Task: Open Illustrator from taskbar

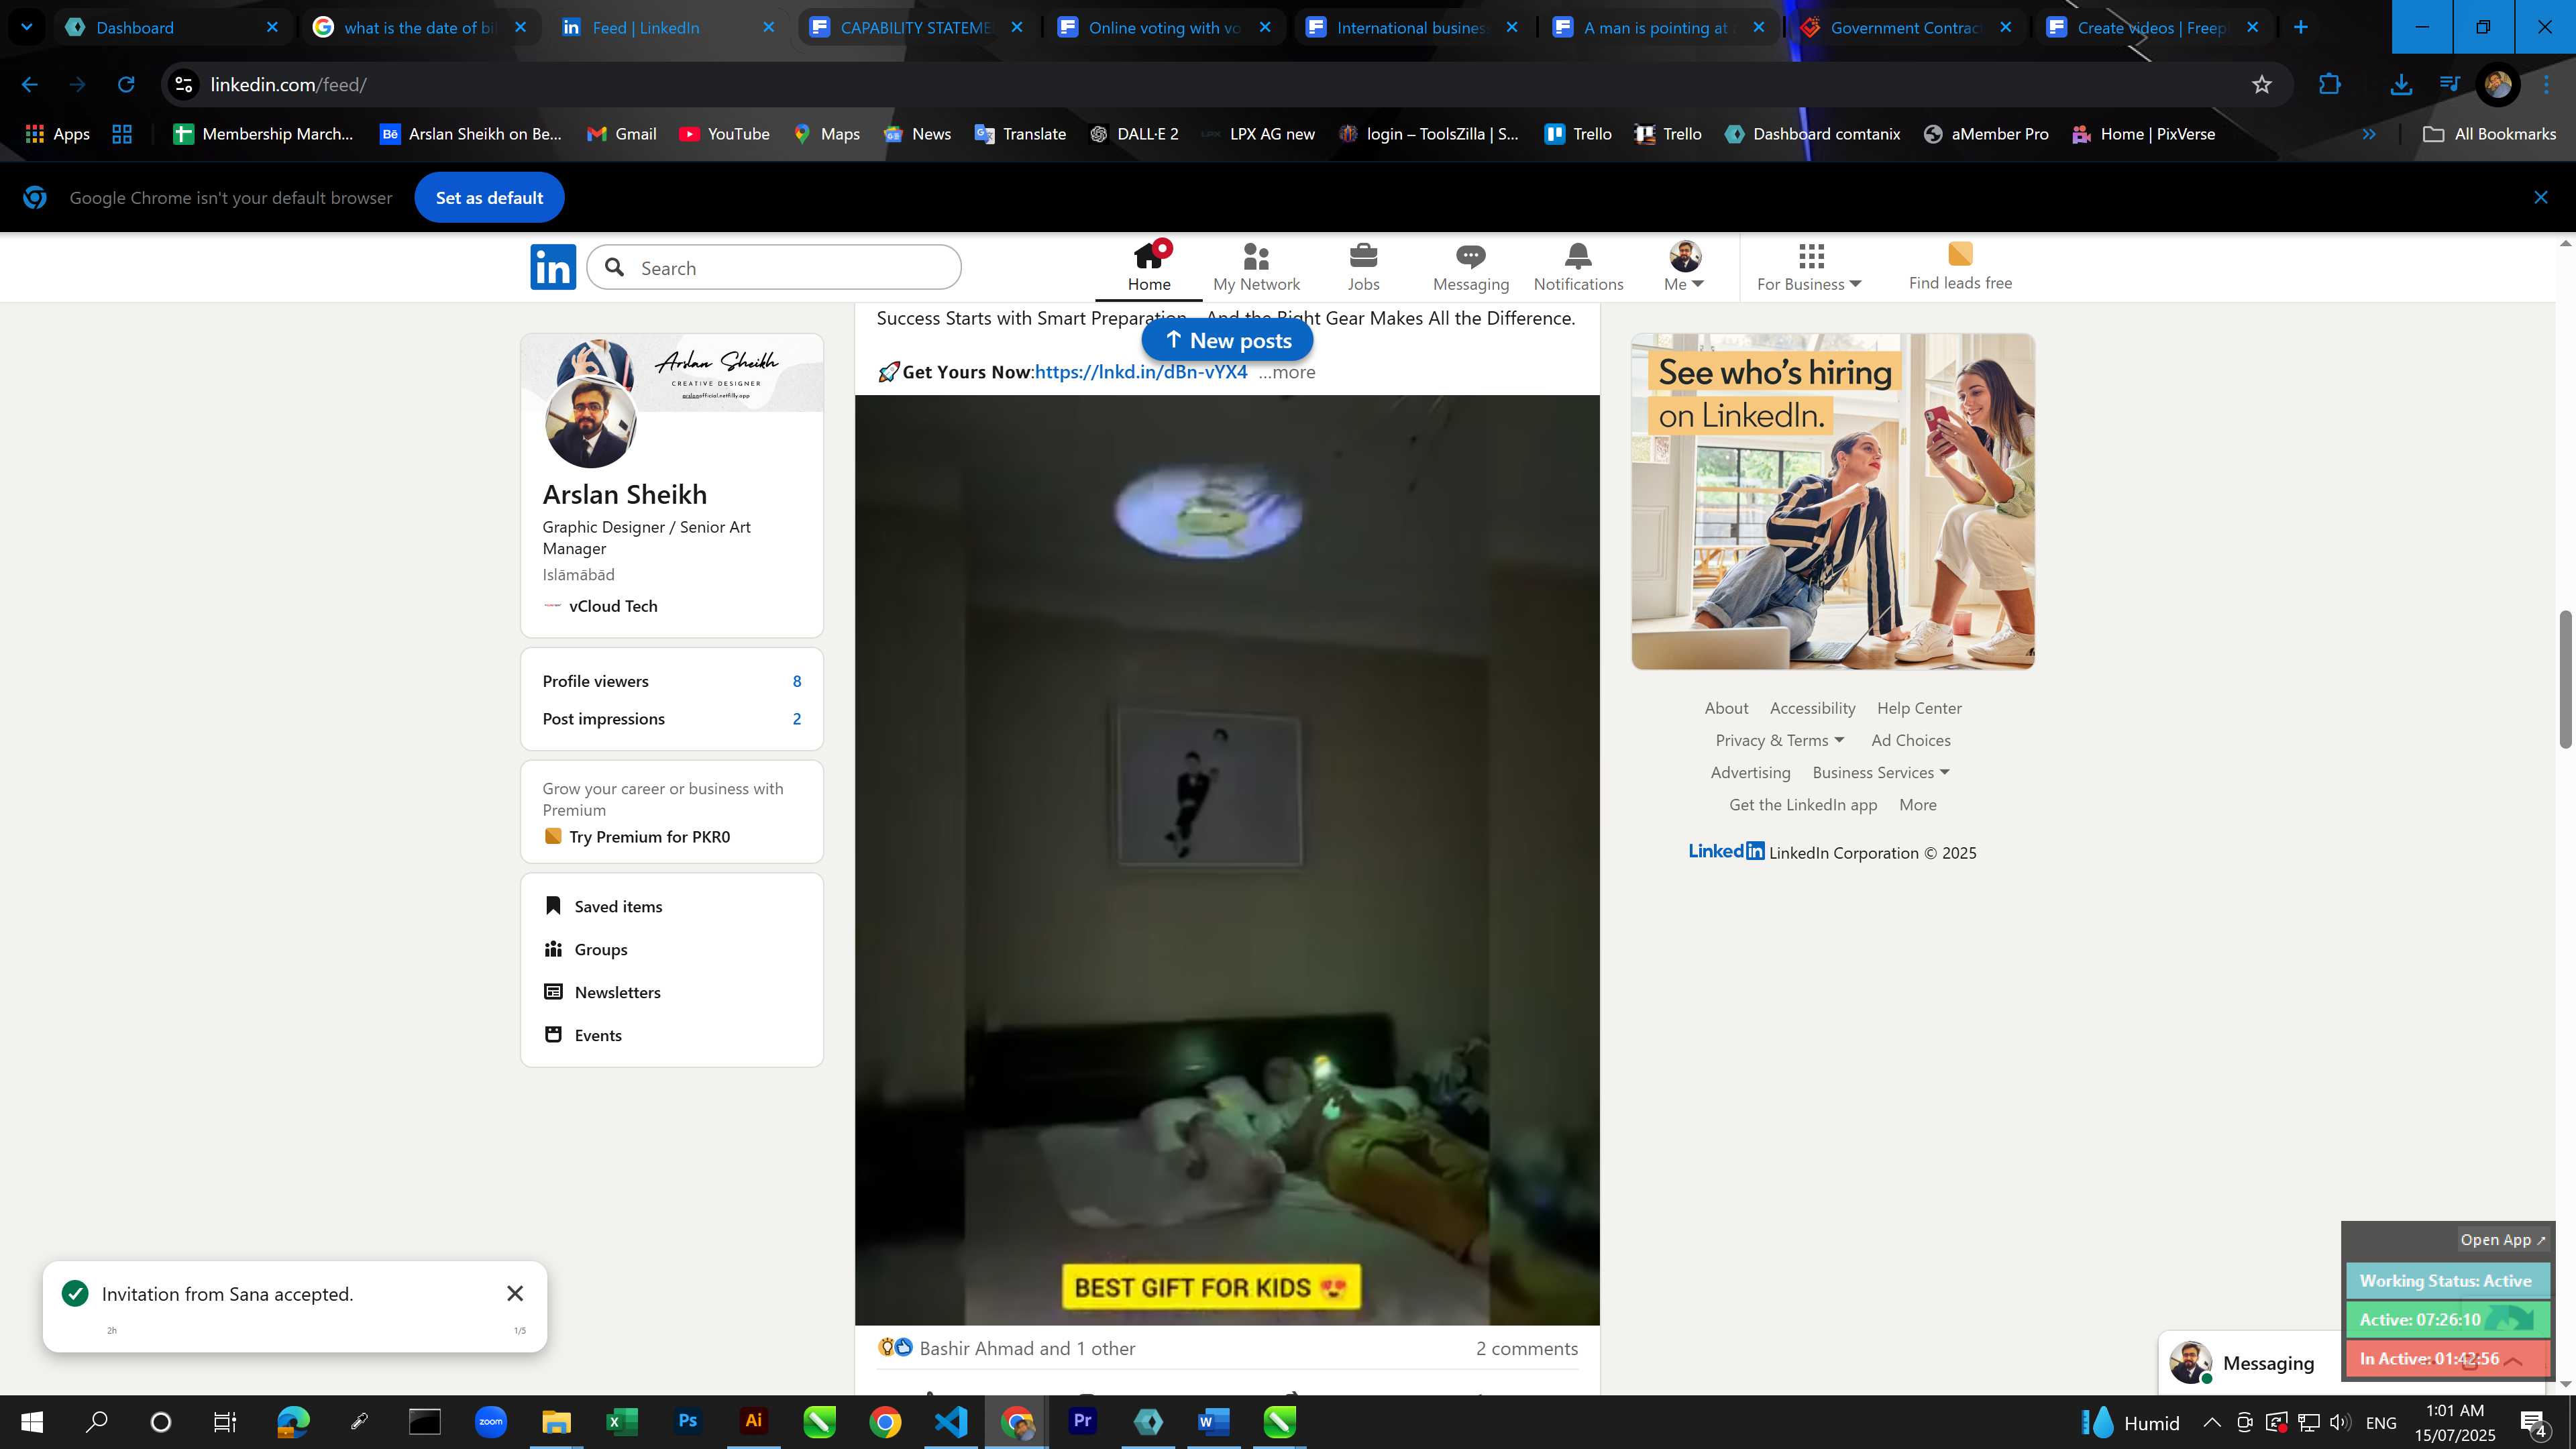Action: (x=754, y=1421)
